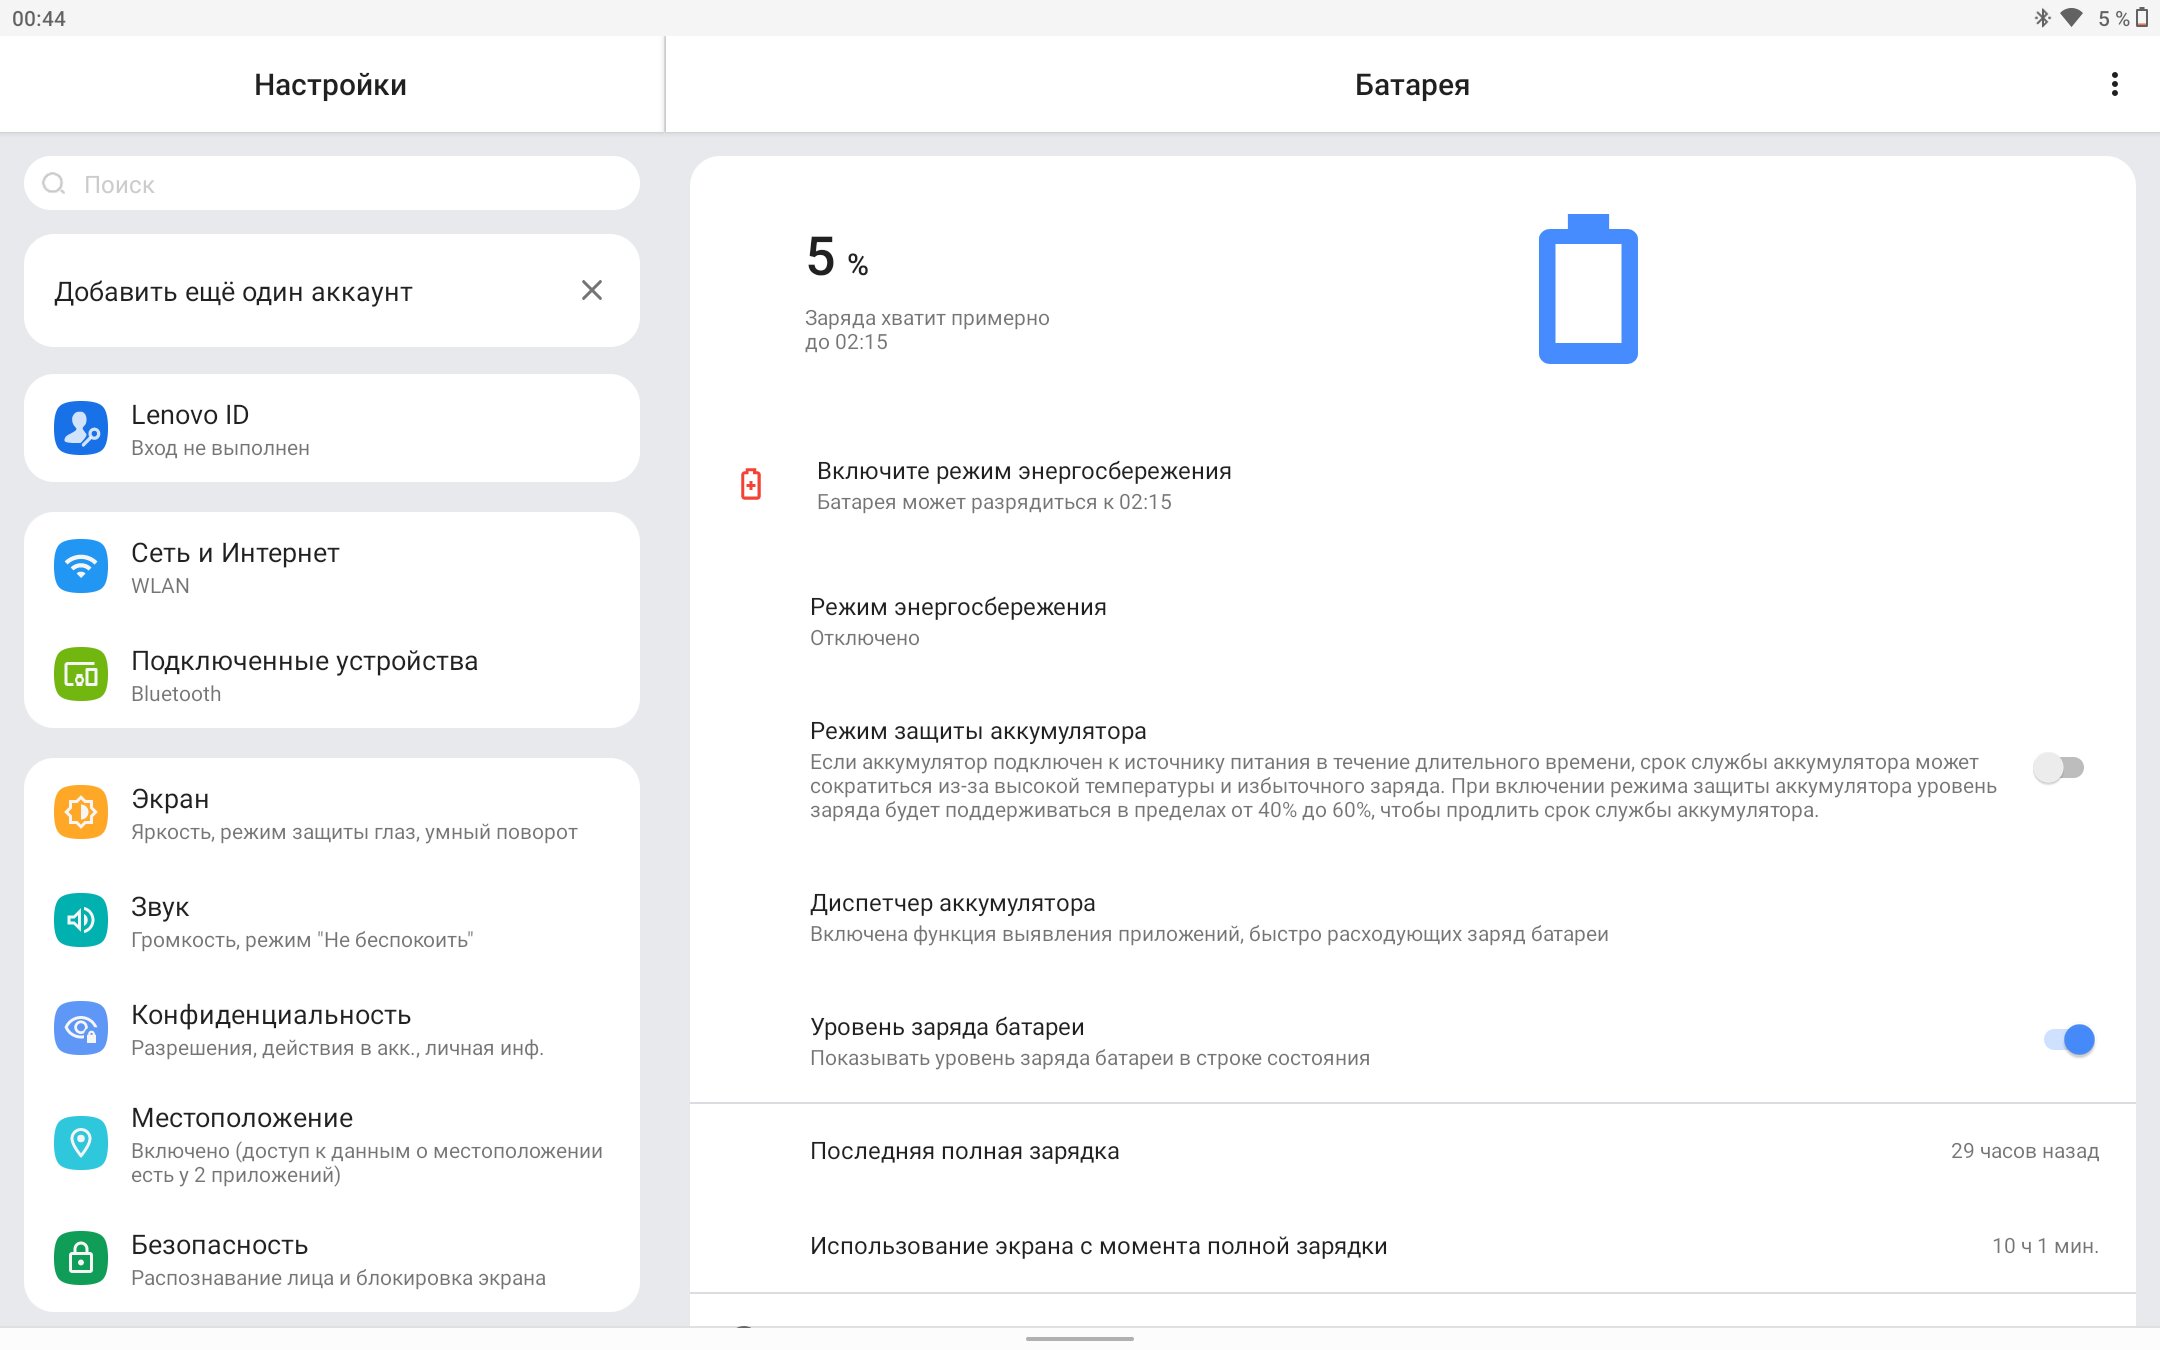2160x1350 pixels.
Task: Tap the green Безопасность lock icon
Action: point(81,1258)
